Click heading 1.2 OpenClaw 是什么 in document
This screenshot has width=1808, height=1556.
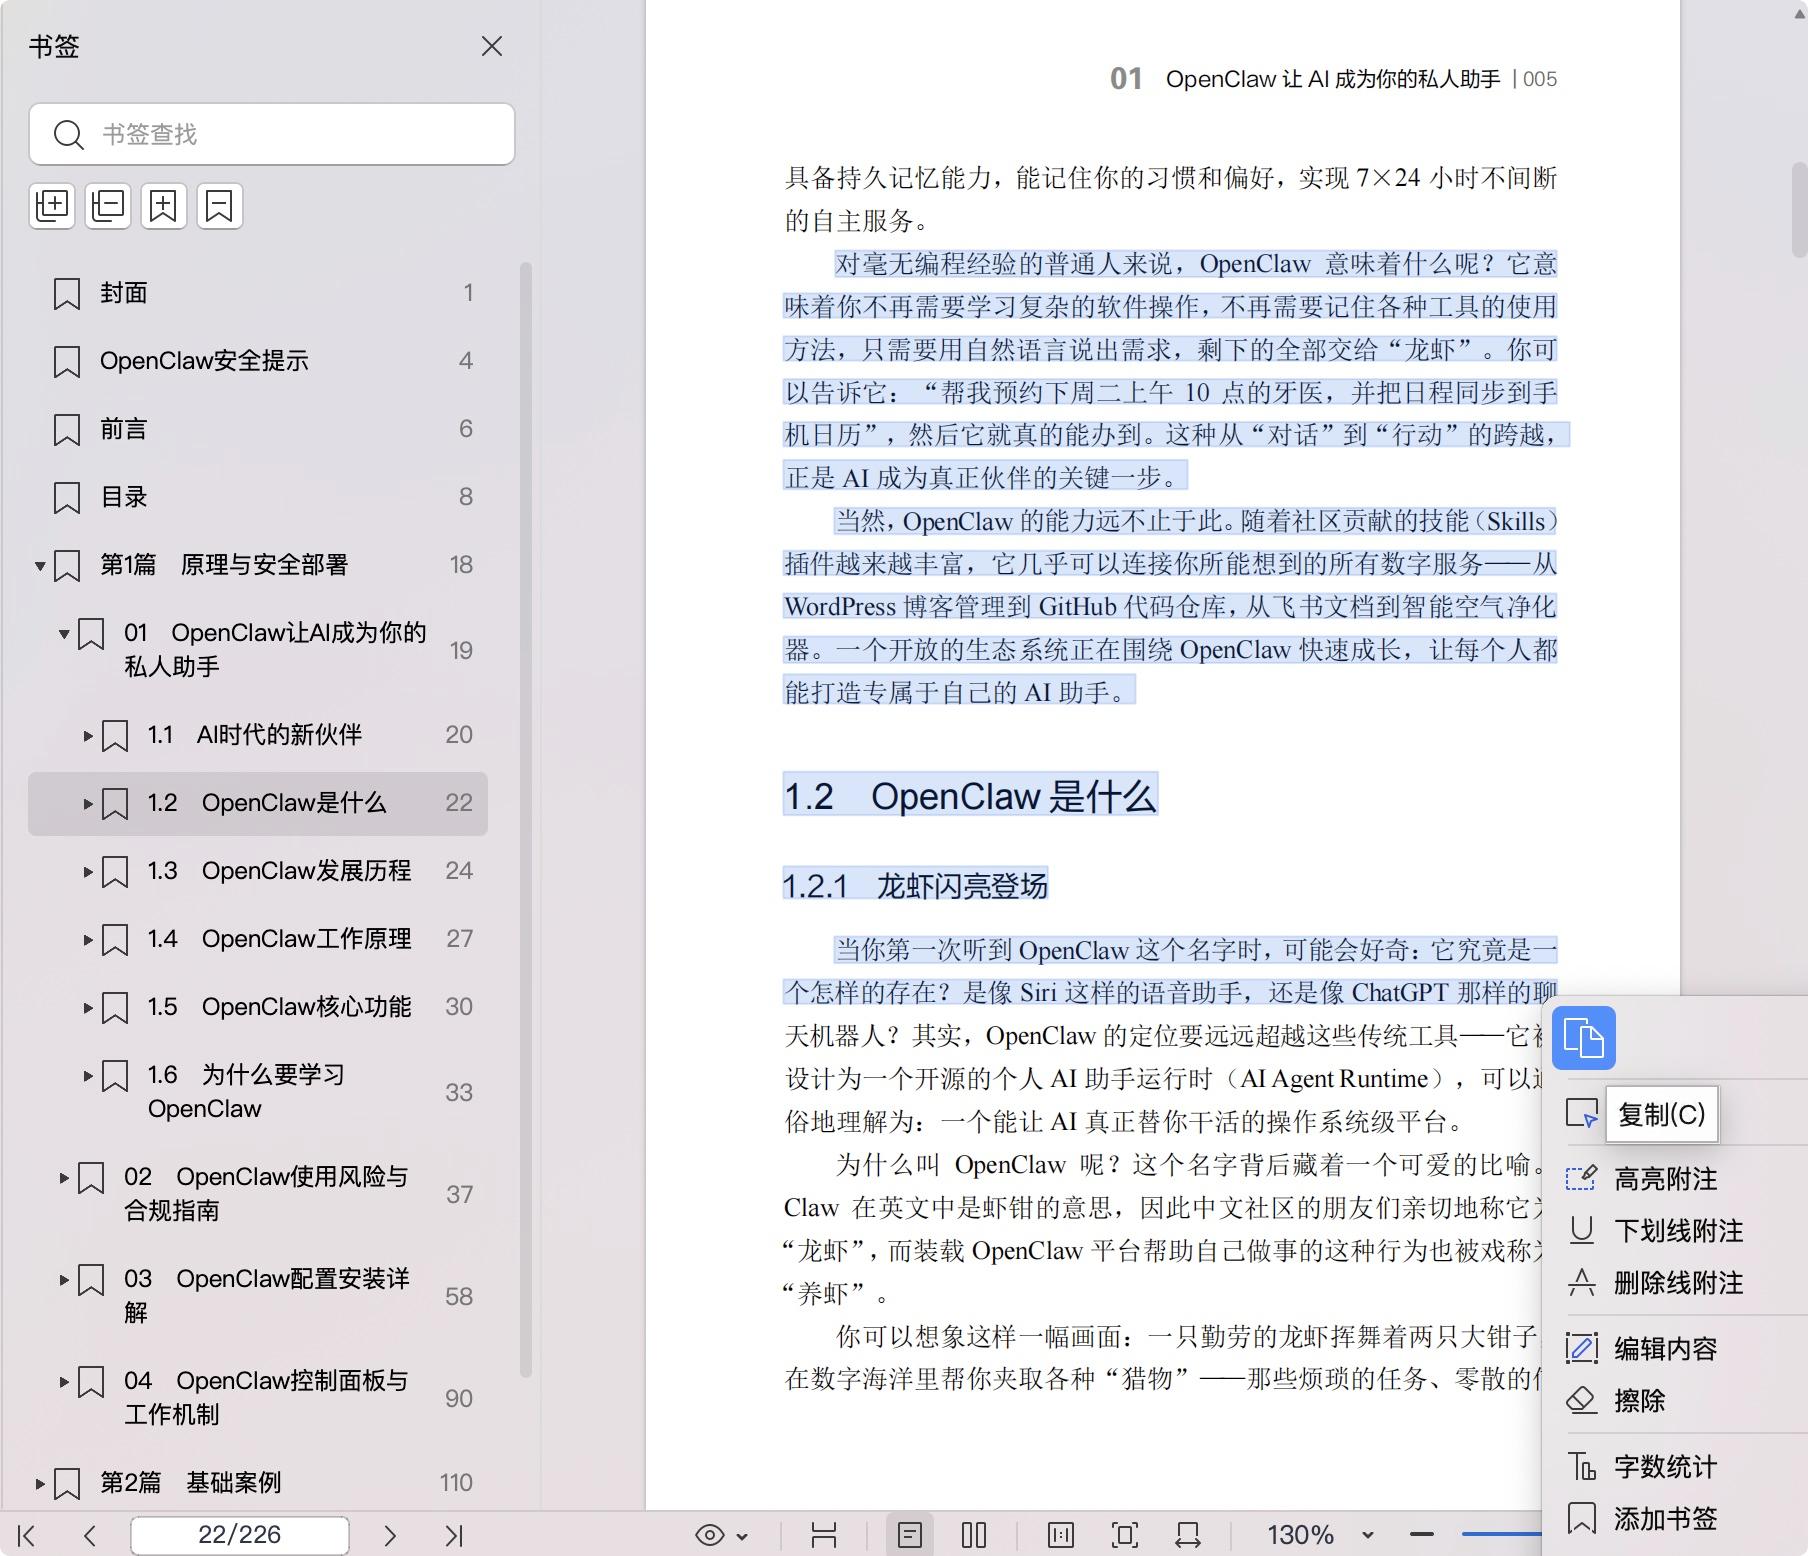point(970,796)
